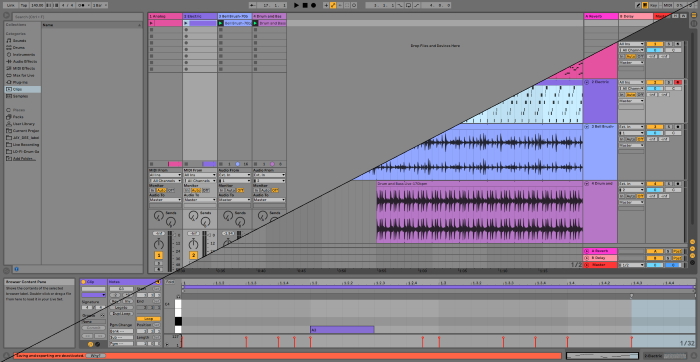Screen dimensions: 700x362
Task: Click the Add Folder link
Action: 24,158
